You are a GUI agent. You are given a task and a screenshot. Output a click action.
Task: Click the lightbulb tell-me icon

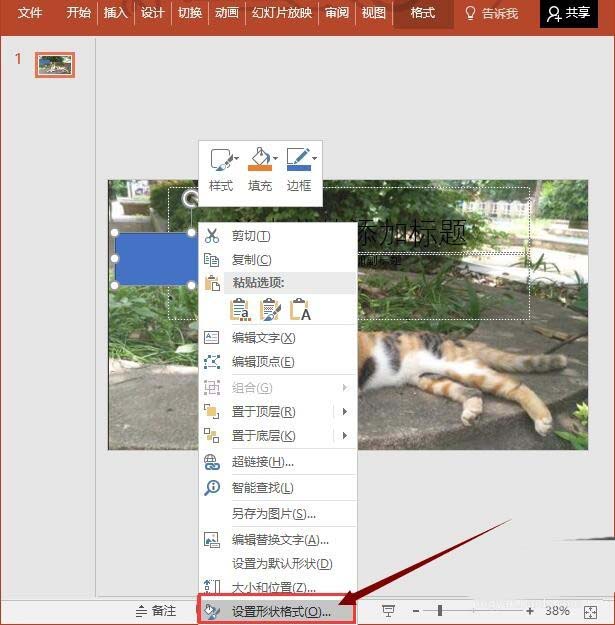[x=470, y=13]
